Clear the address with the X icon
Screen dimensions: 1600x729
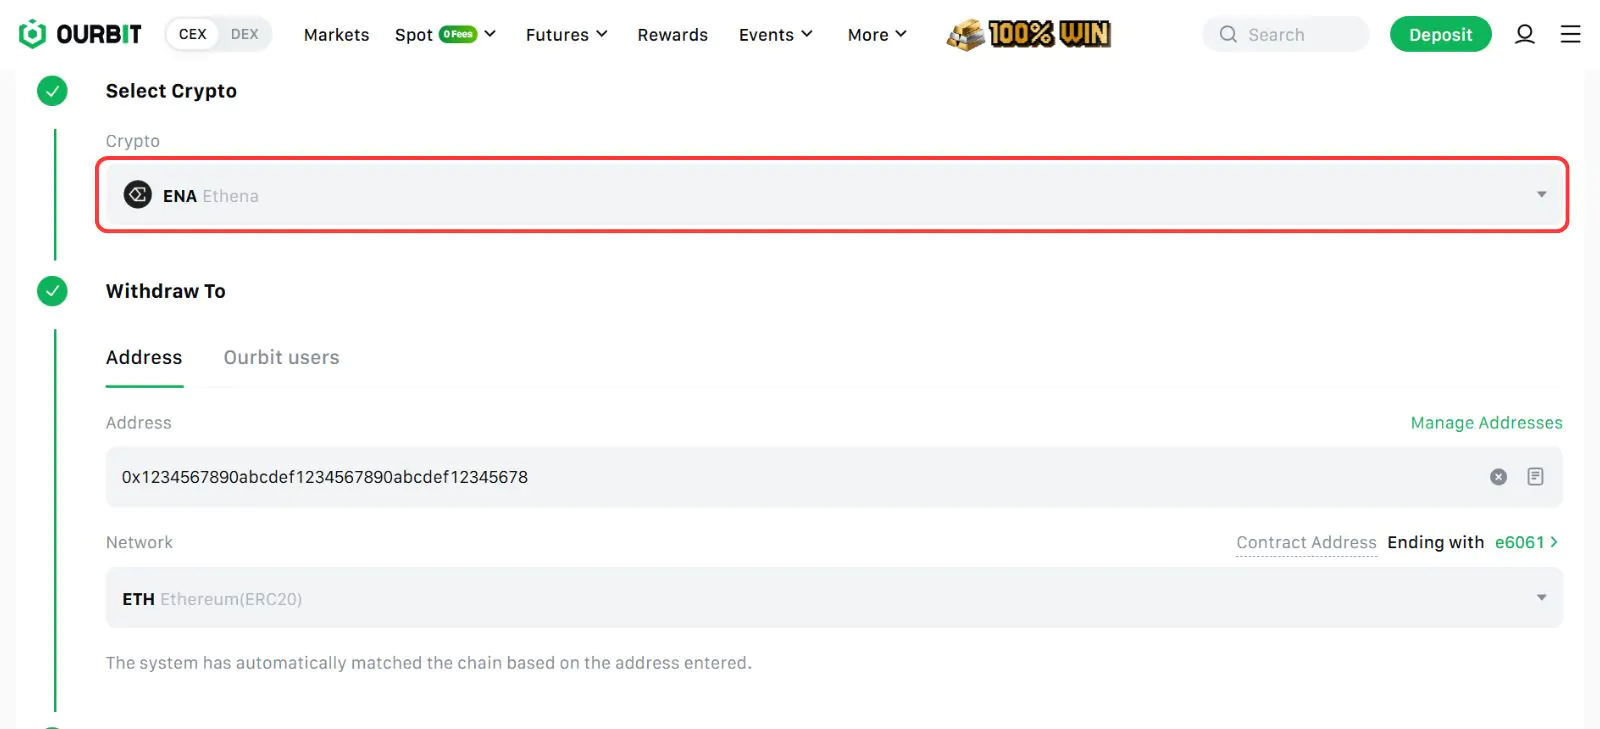[1498, 477]
